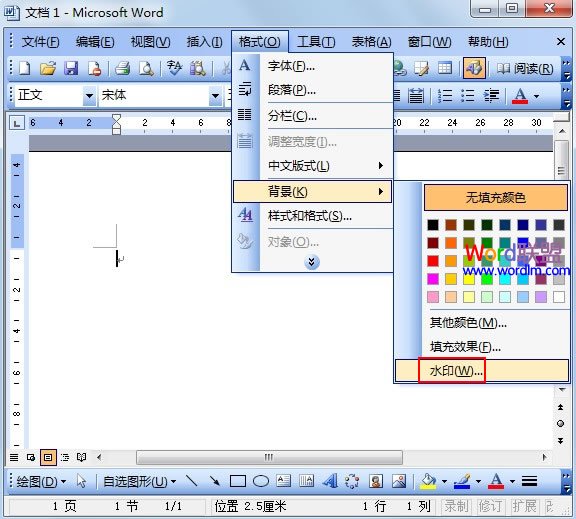Image resolution: width=576 pixels, height=519 pixels.
Task: Open the font color dropdown arrow
Action: (x=536, y=96)
